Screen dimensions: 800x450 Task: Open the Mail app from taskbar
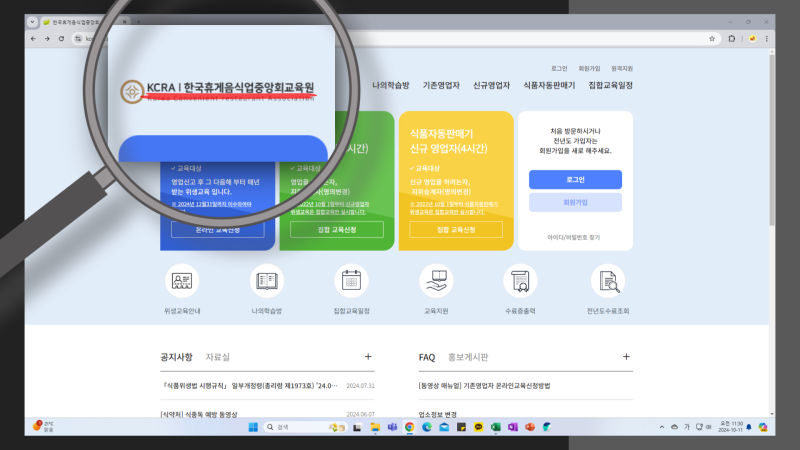(444, 427)
